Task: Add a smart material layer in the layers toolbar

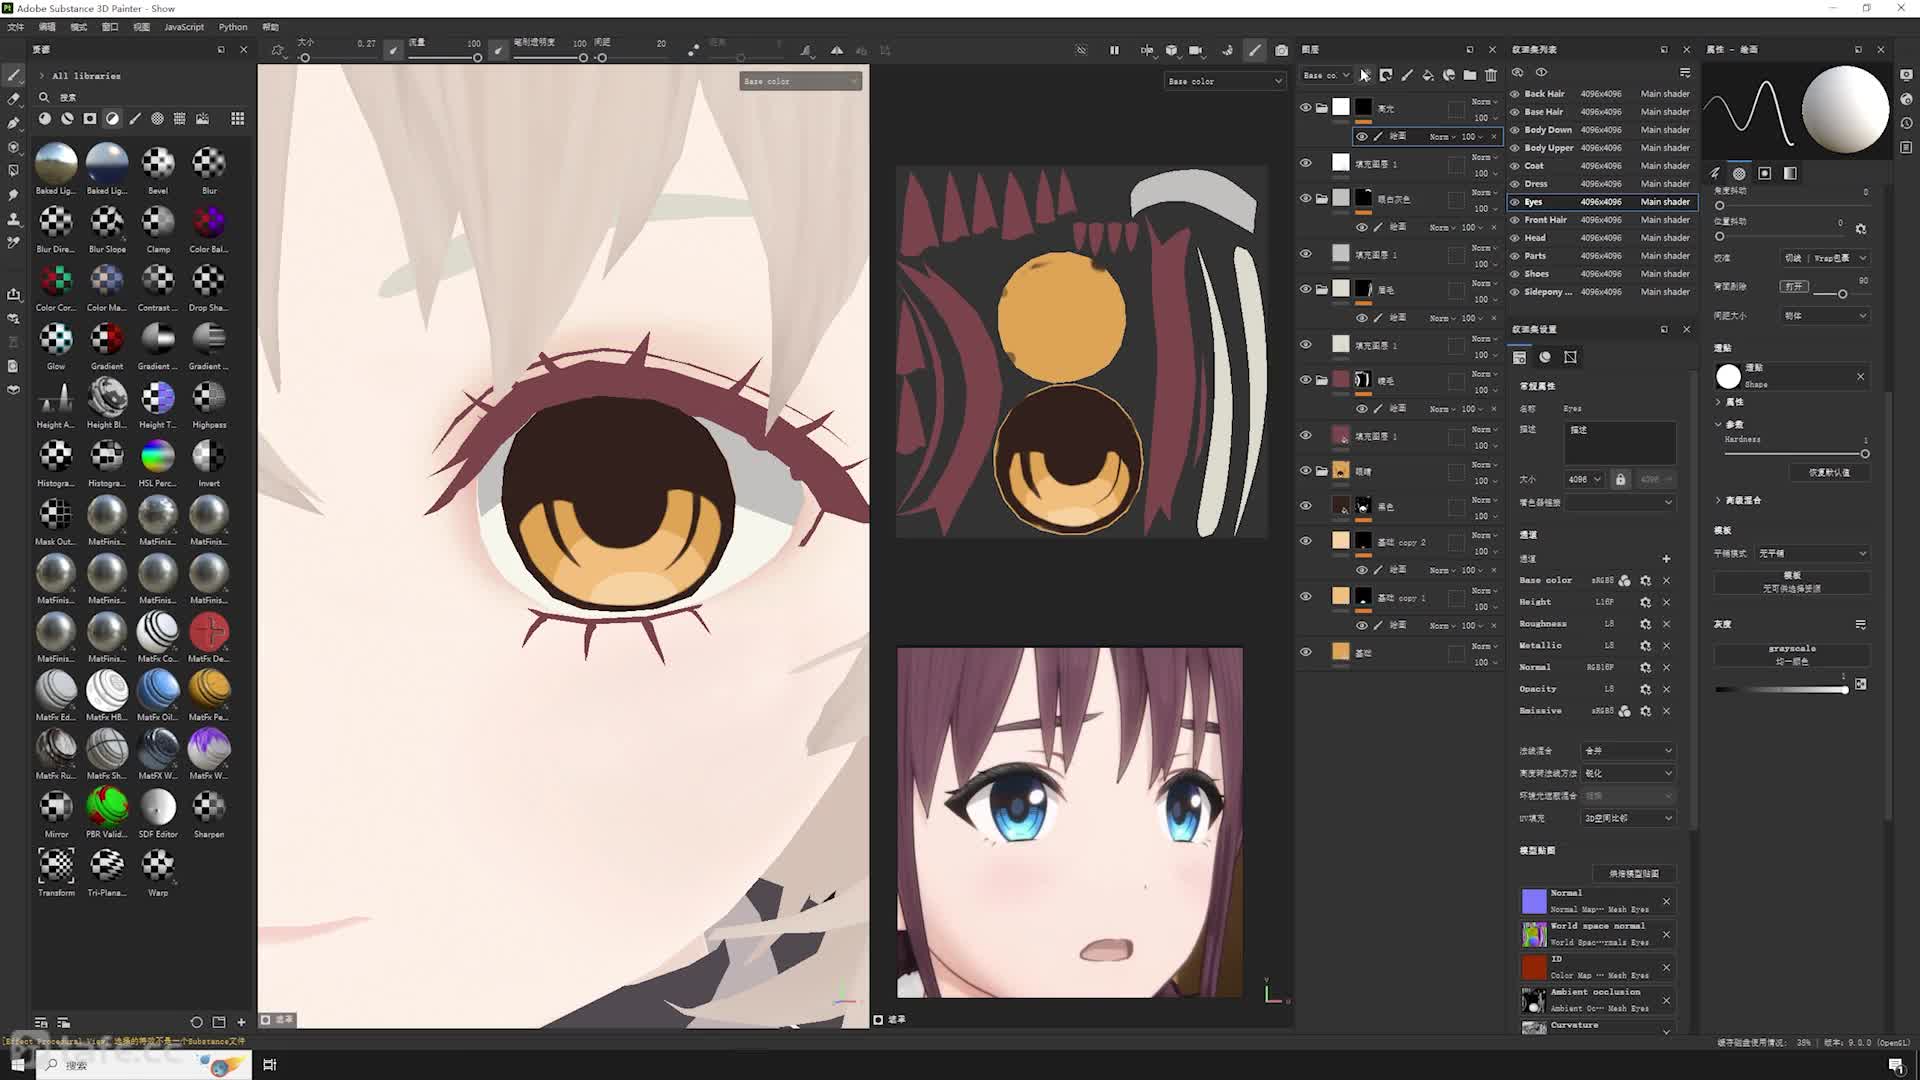Action: click(1449, 75)
